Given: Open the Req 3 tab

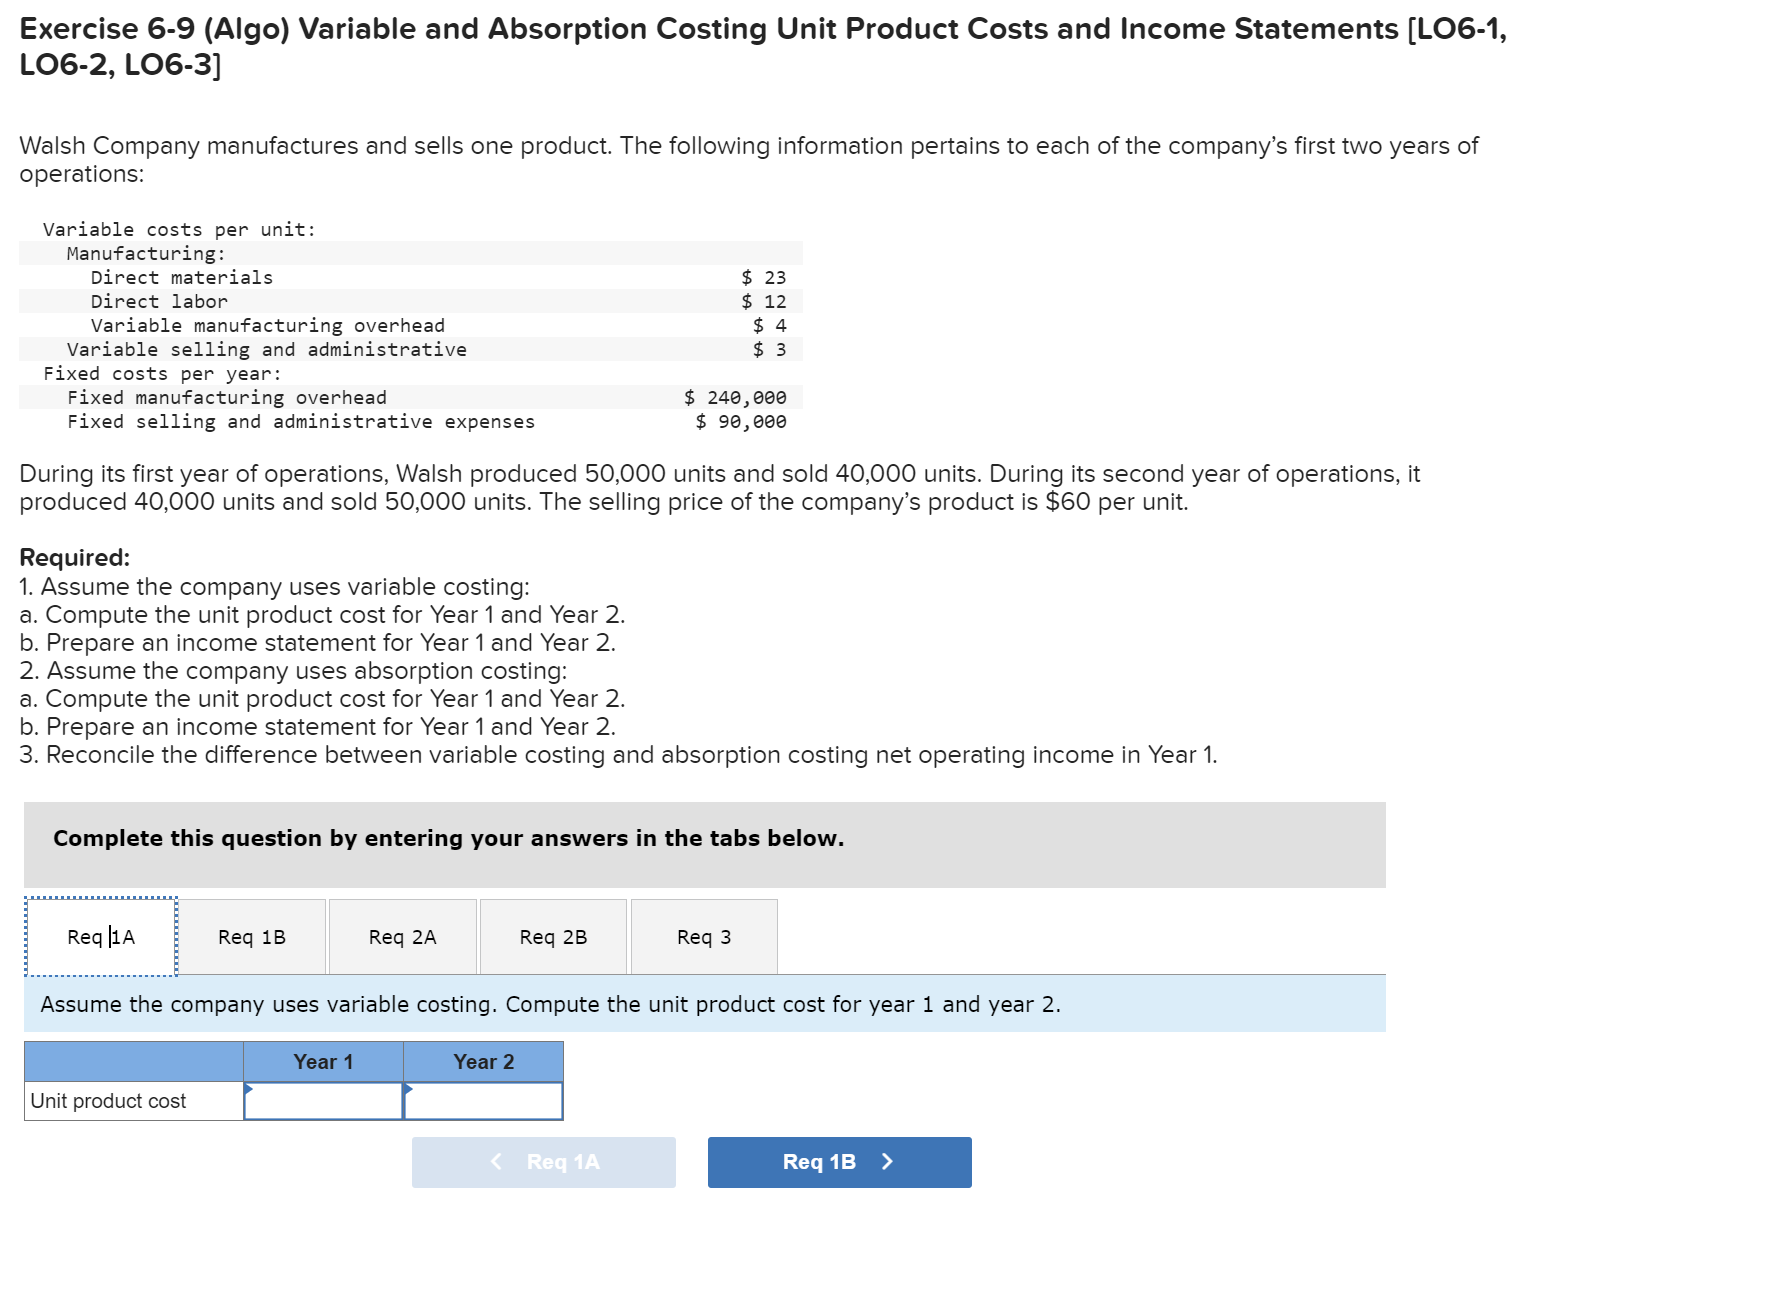Looking at the screenshot, I should pyautogui.click(x=703, y=937).
